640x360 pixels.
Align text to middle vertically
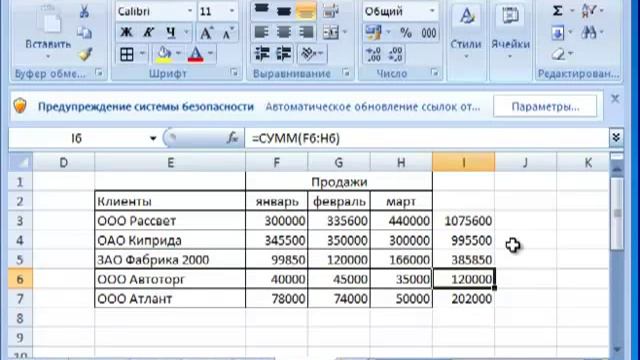(284, 11)
